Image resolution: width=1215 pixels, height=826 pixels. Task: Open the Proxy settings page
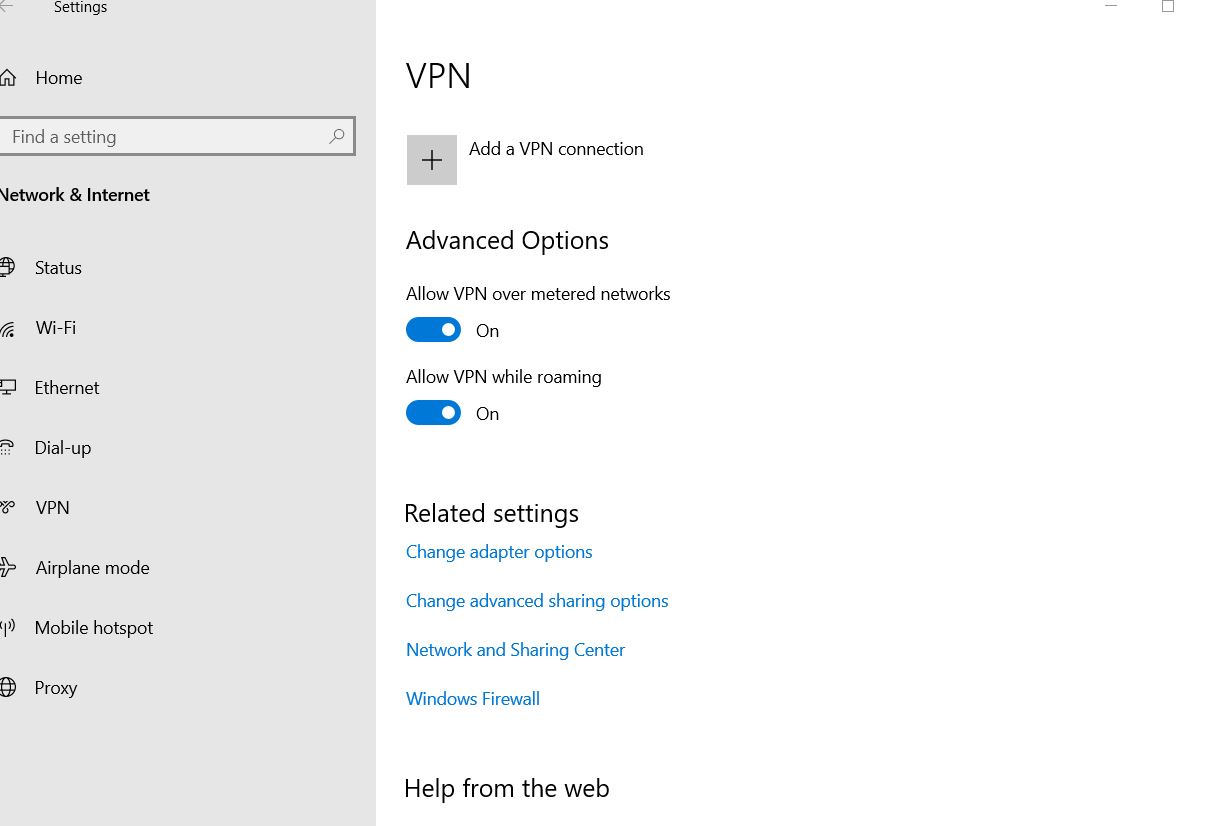56,688
